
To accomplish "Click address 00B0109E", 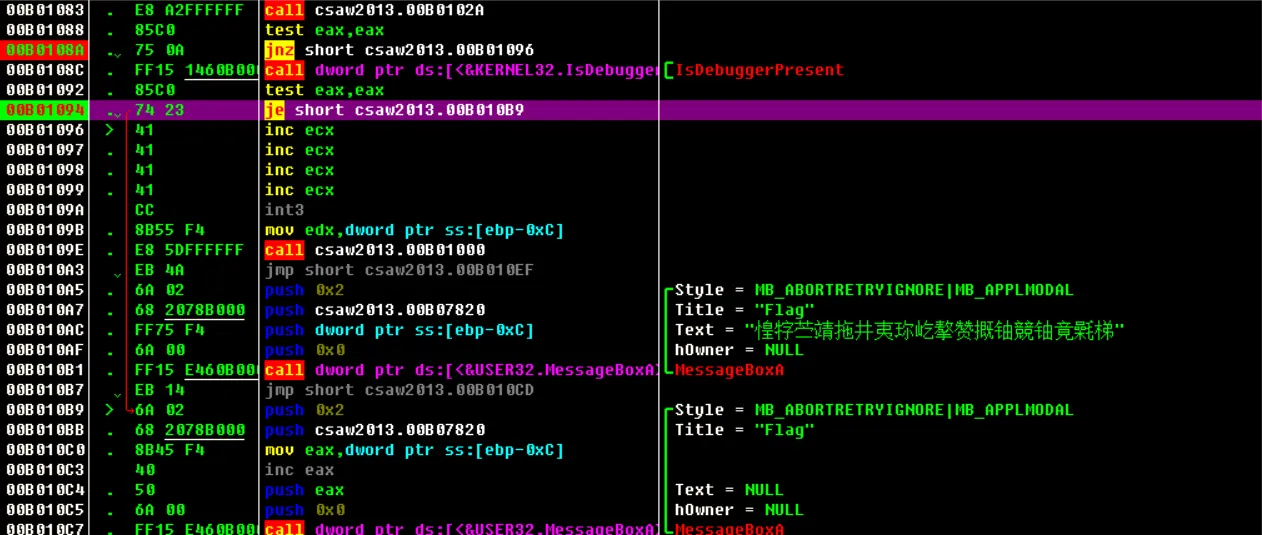I will [x=45, y=250].
